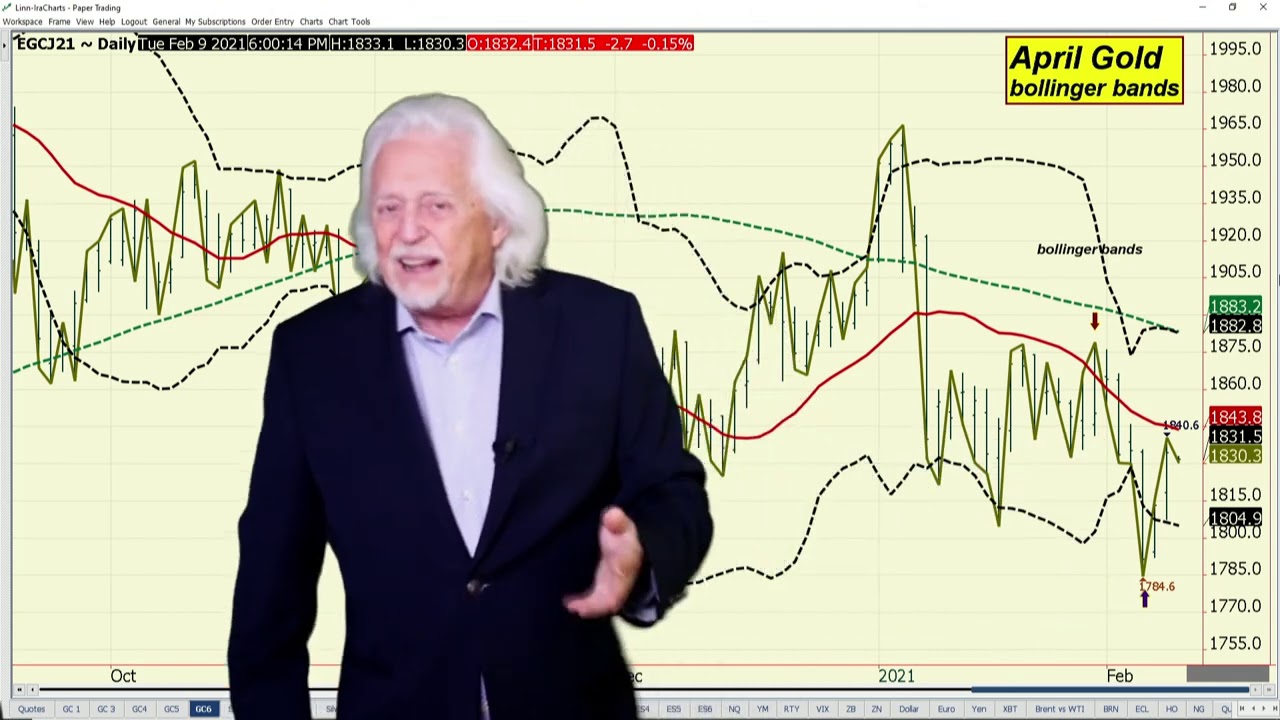Click the tab strip scroll-to-first arrow
1280x720 pixels.
pyautogui.click(x=1242, y=709)
